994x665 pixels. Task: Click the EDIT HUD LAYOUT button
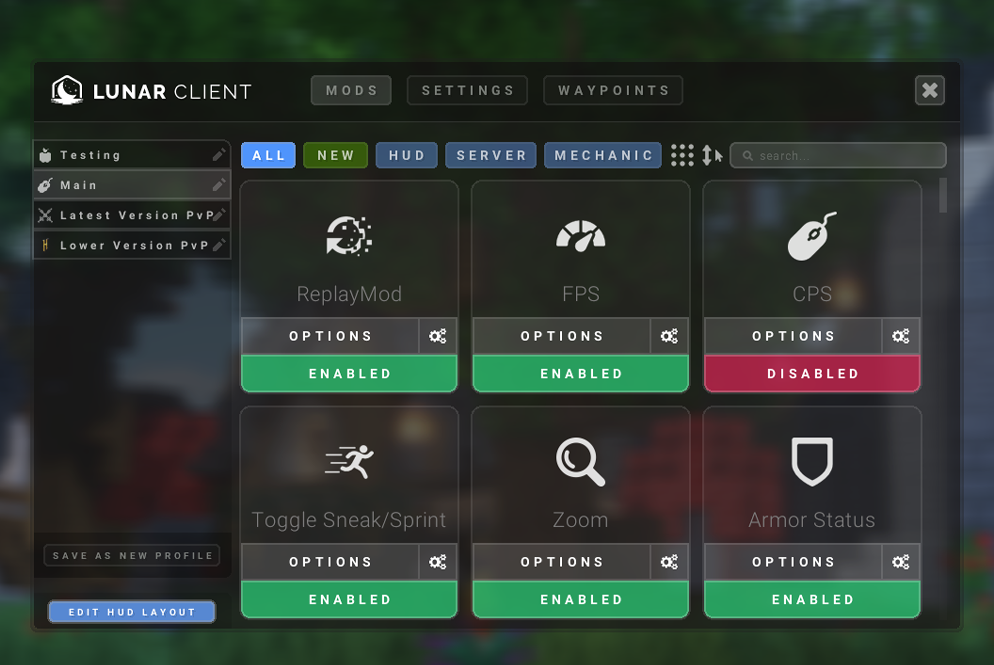[x=131, y=612]
